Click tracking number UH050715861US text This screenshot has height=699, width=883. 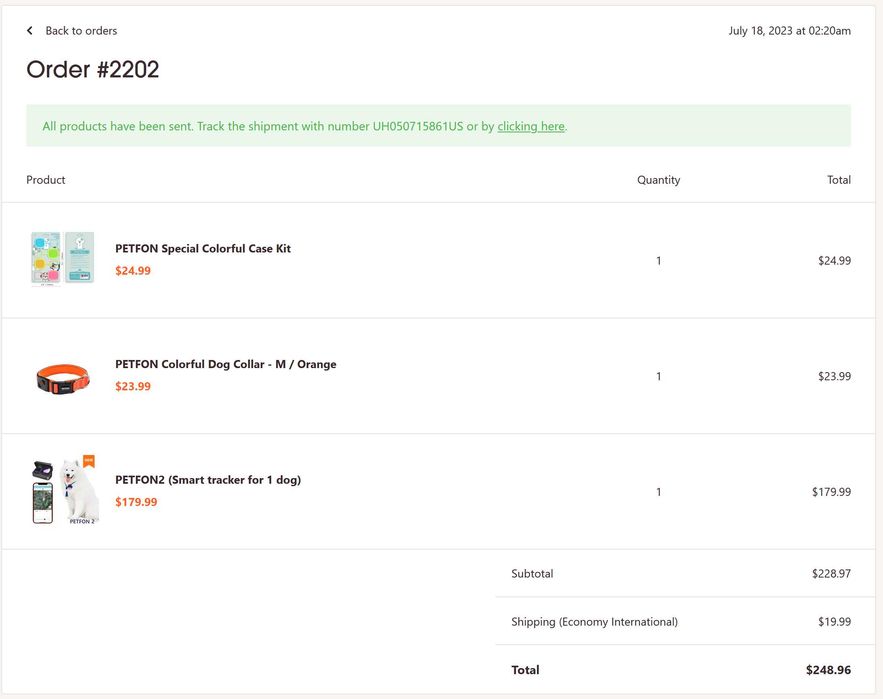418,126
